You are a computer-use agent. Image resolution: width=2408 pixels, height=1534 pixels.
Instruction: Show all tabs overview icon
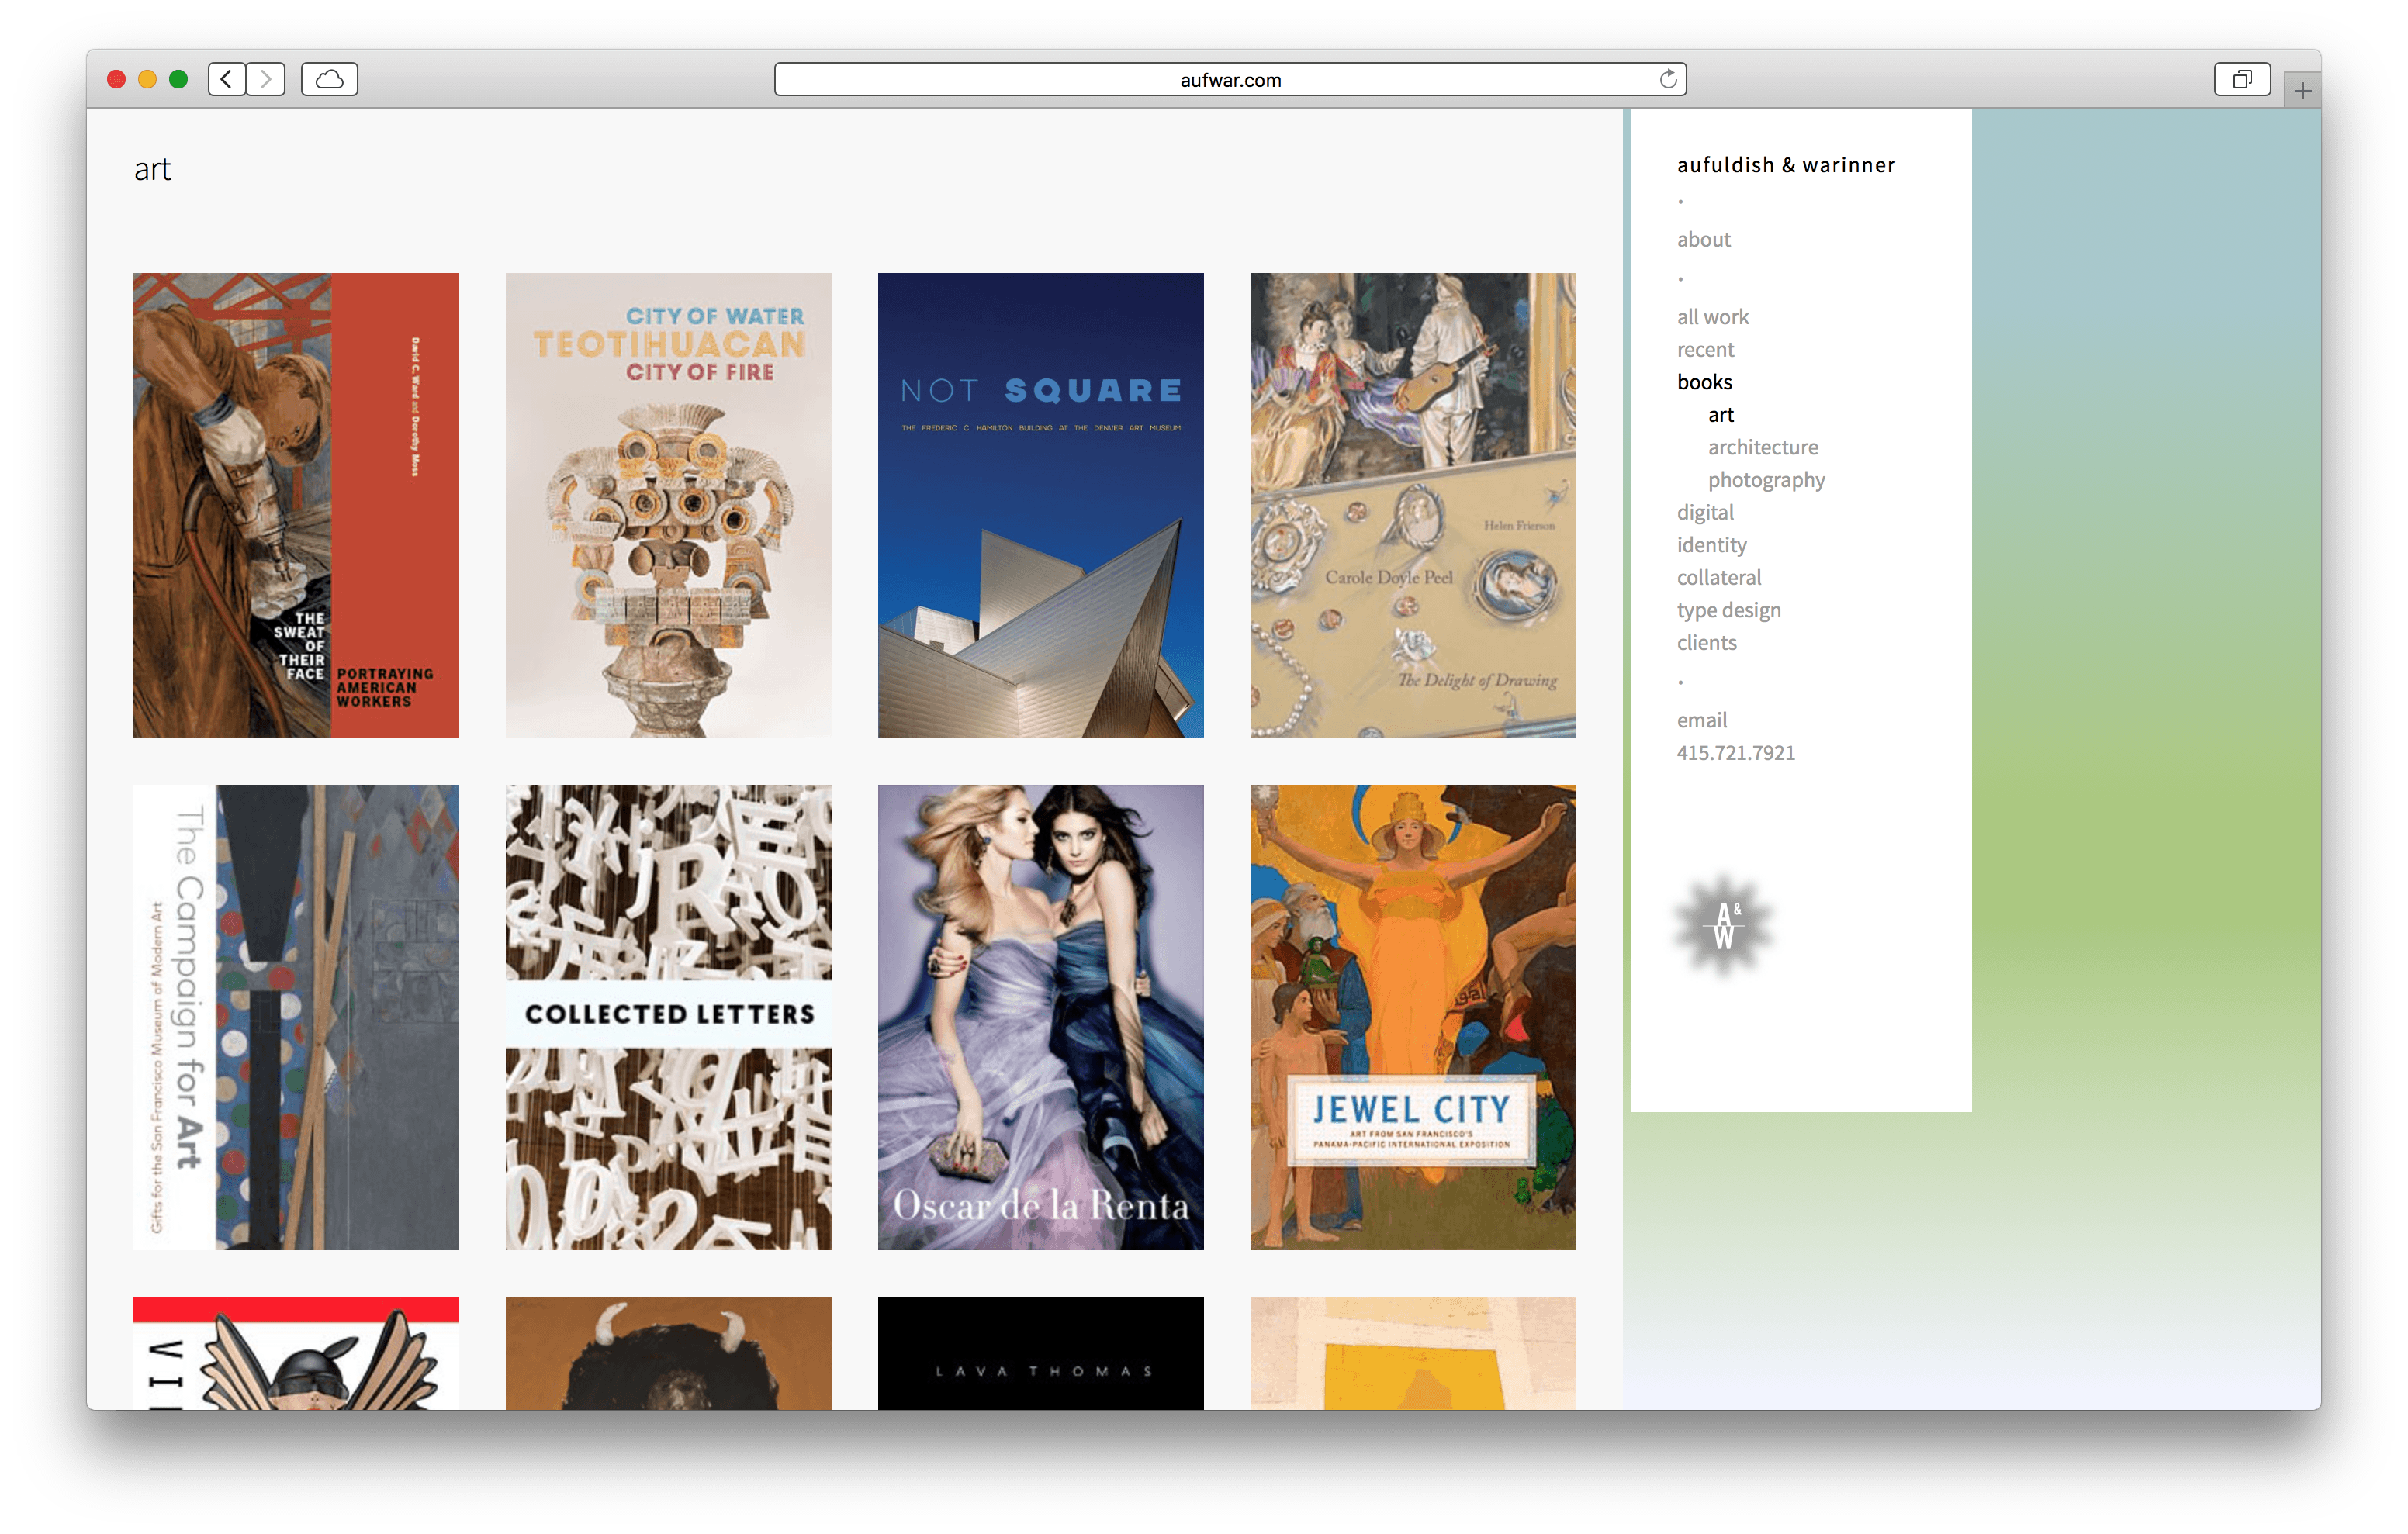(x=2241, y=79)
